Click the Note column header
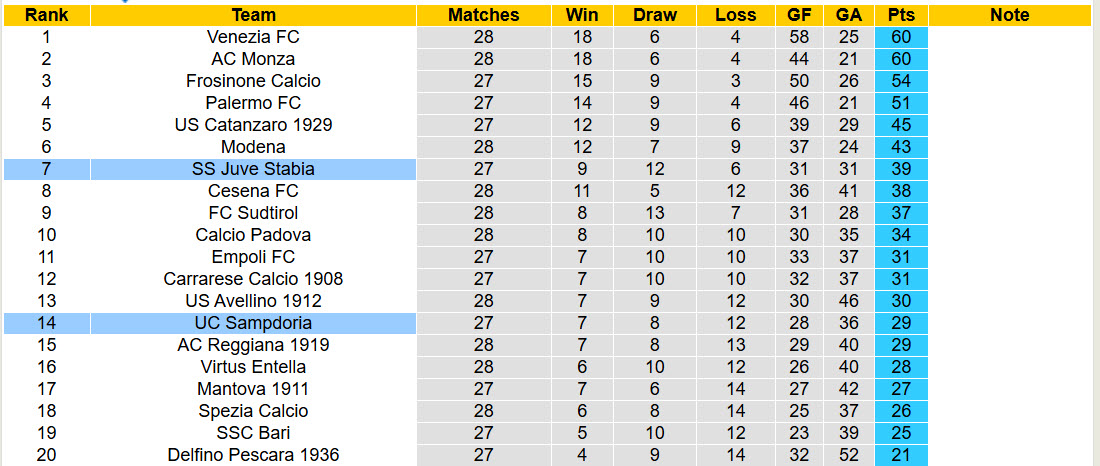Screen dimensions: 1100x466 [x=1009, y=15]
